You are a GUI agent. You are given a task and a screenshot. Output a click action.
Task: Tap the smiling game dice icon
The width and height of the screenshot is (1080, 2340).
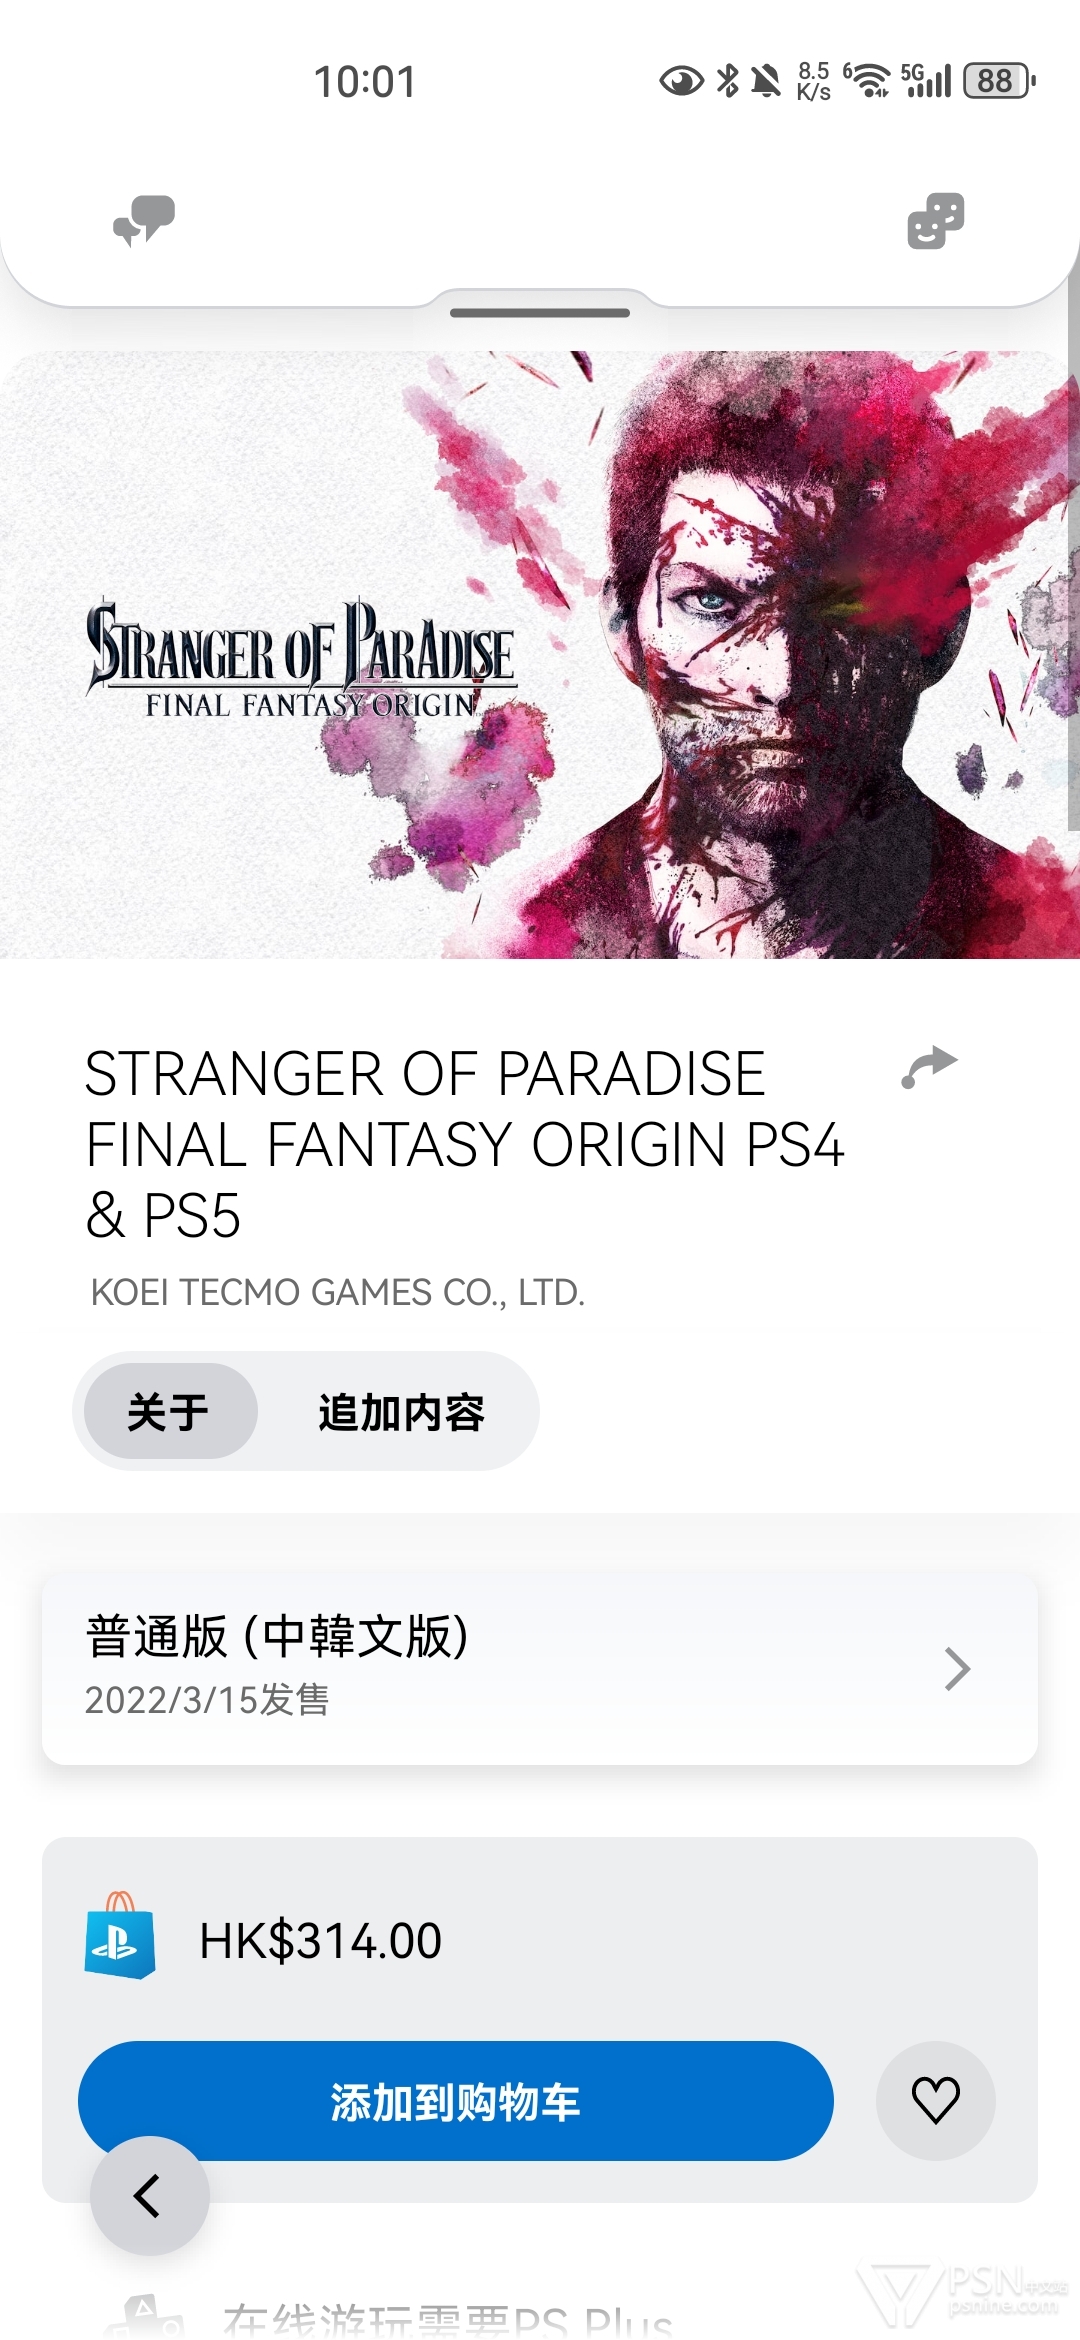[936, 221]
